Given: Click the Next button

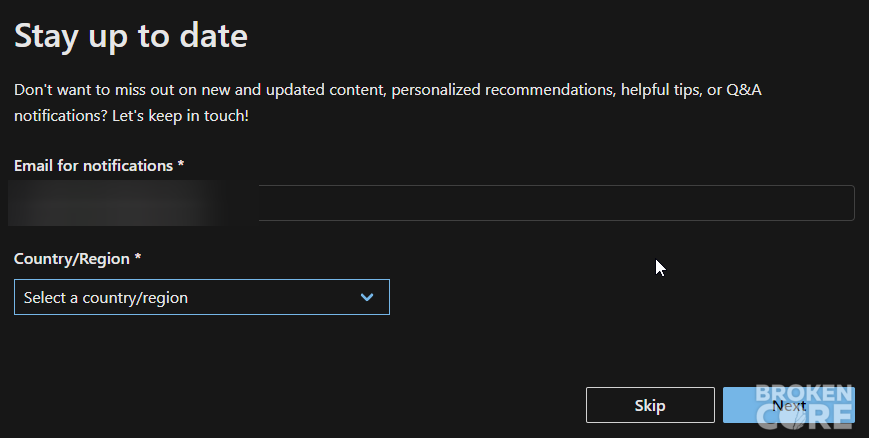Looking at the screenshot, I should (789, 405).
